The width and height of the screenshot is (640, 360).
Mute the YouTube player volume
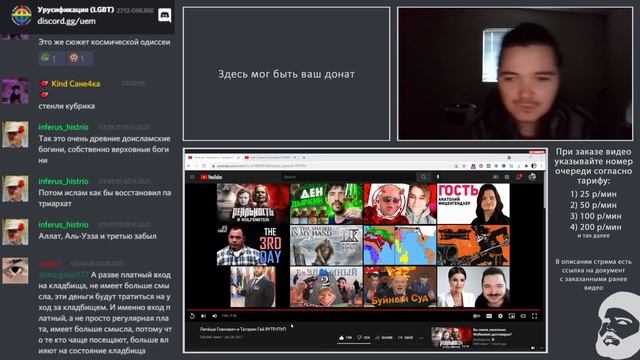click(215, 316)
